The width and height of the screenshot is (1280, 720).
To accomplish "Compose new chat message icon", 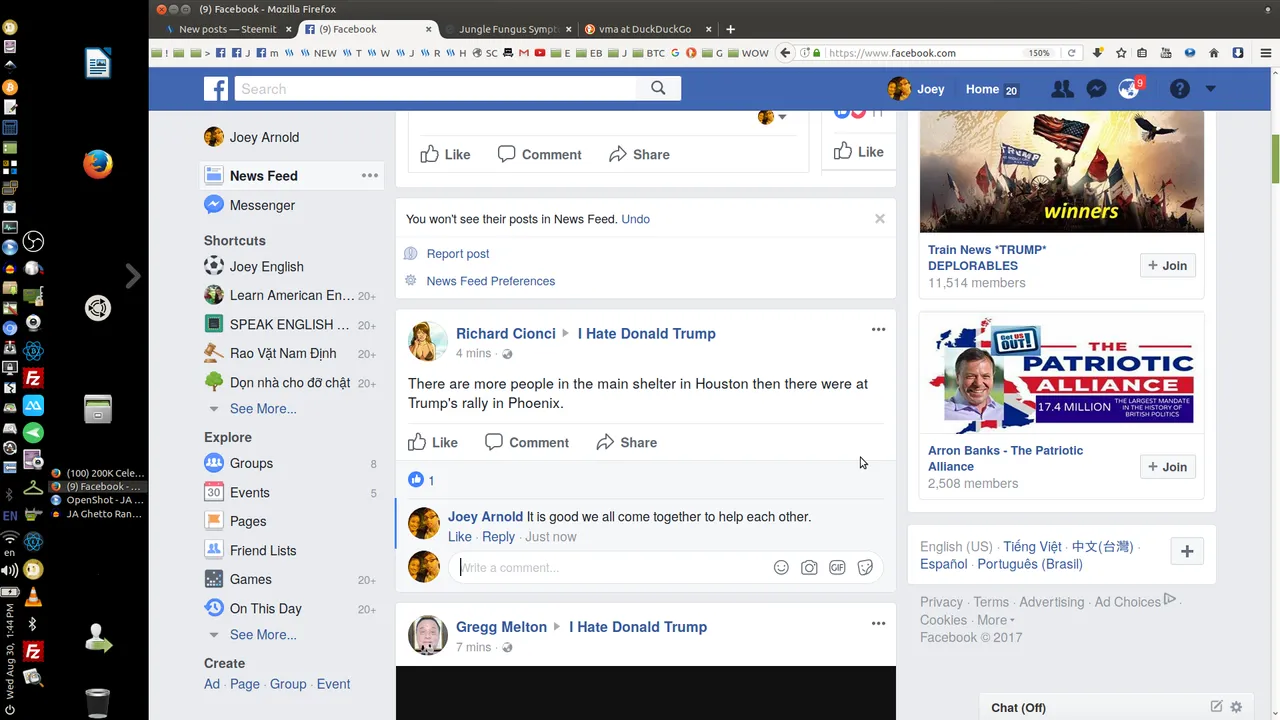I will point(1216,707).
